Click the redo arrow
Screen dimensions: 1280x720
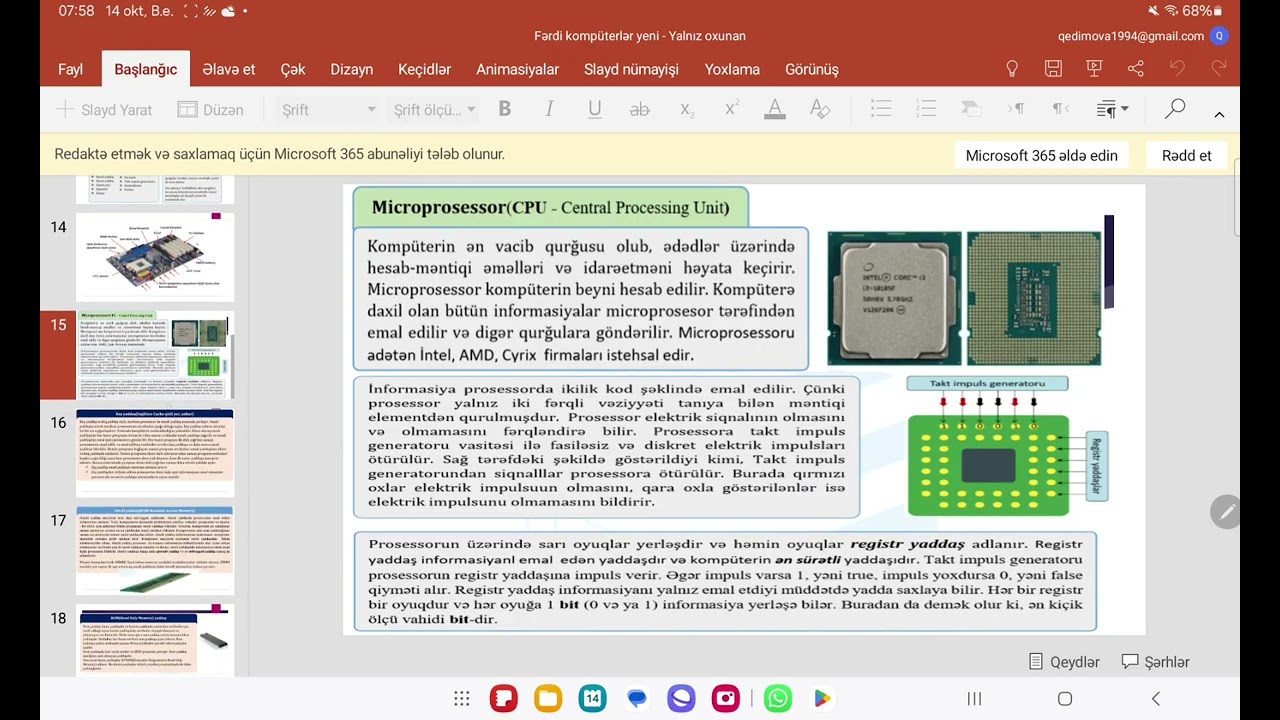coord(1218,69)
